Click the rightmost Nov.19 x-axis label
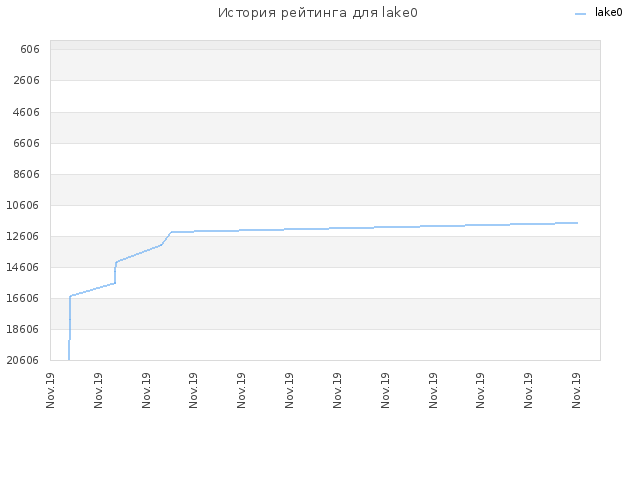This screenshot has width=640, height=480. pos(576,390)
